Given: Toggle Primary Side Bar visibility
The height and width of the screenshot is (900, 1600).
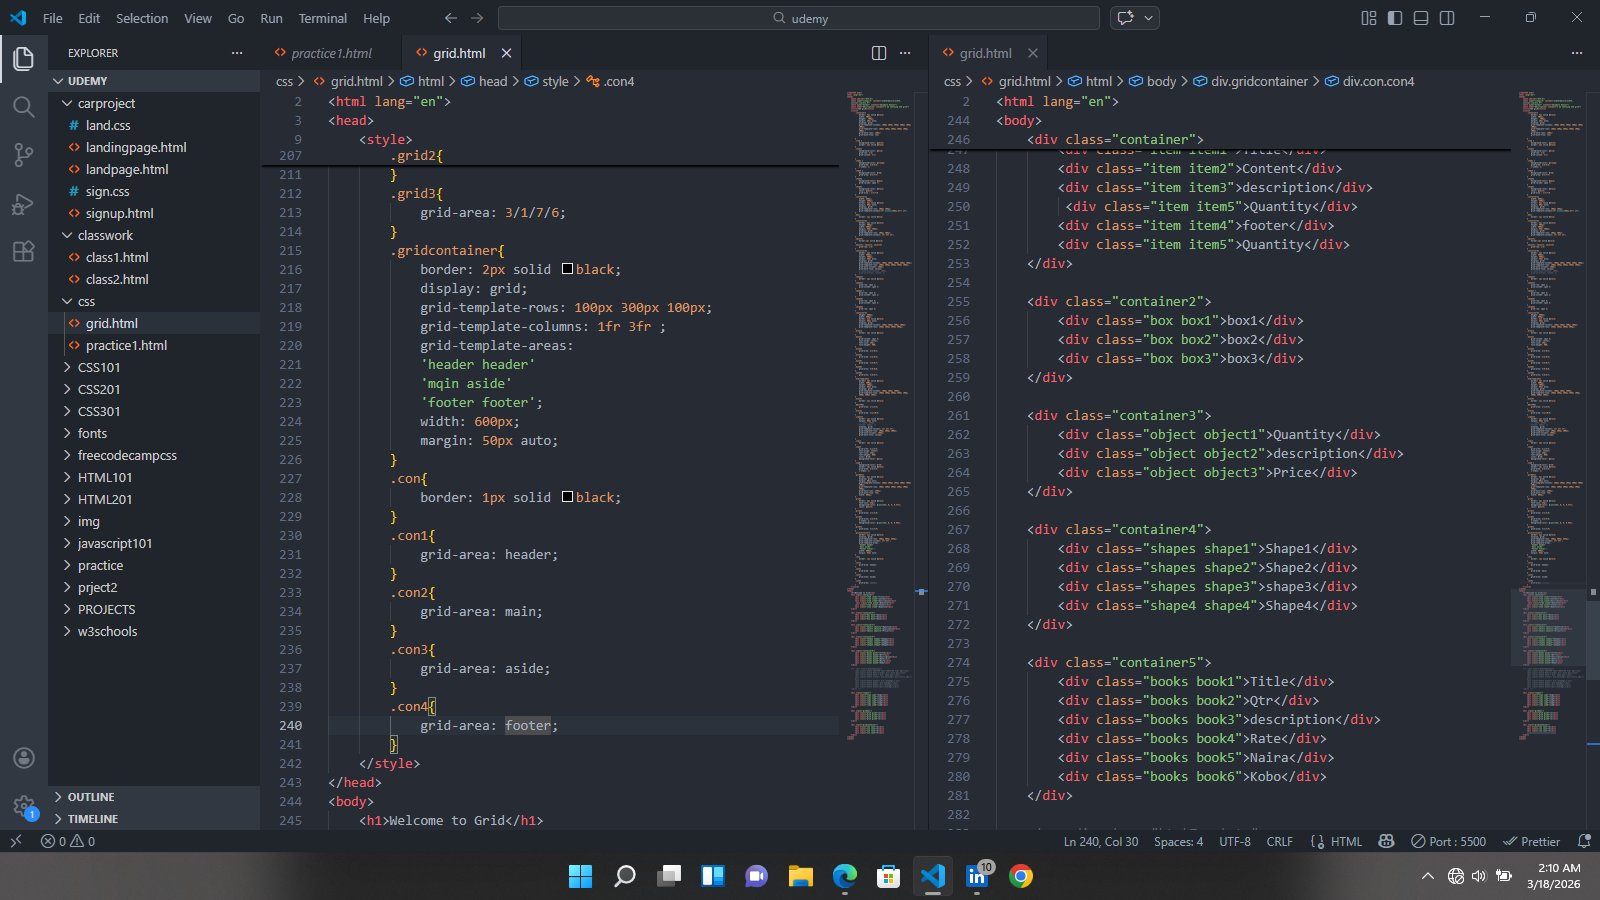Looking at the screenshot, I should (x=1395, y=18).
